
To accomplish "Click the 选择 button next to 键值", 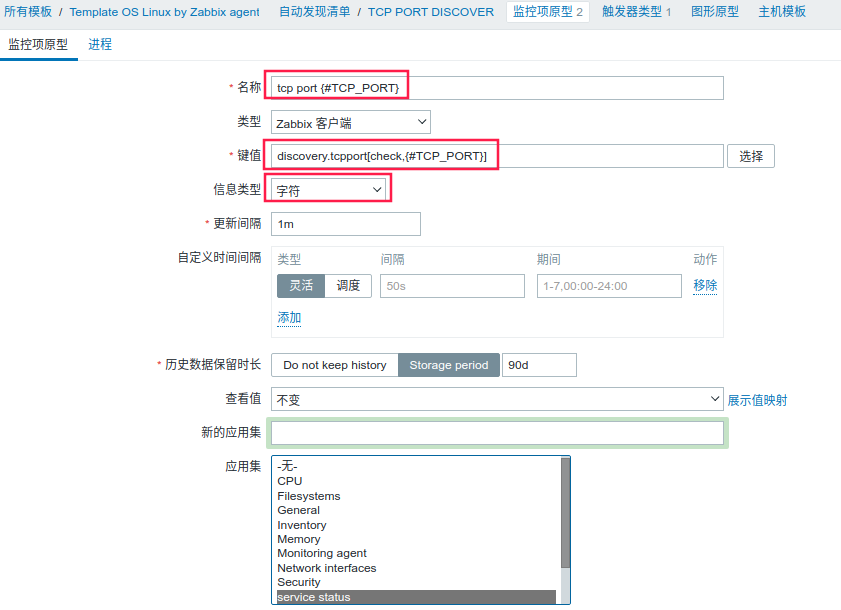I will (750, 155).
